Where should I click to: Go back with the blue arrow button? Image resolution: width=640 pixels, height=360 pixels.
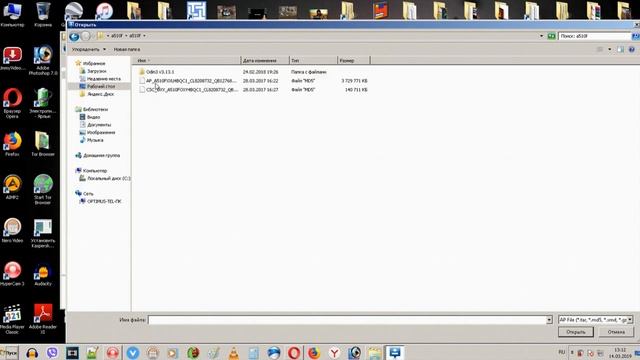pyautogui.click(x=74, y=37)
